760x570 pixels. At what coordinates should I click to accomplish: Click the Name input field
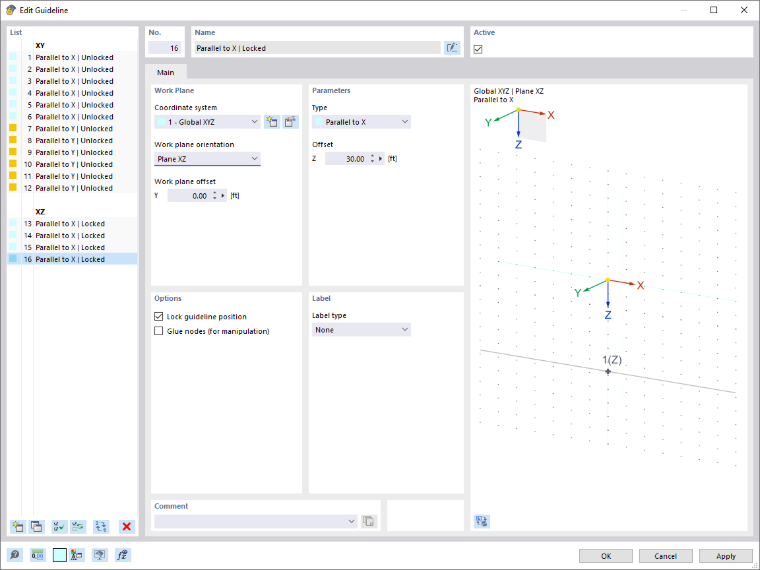click(318, 48)
